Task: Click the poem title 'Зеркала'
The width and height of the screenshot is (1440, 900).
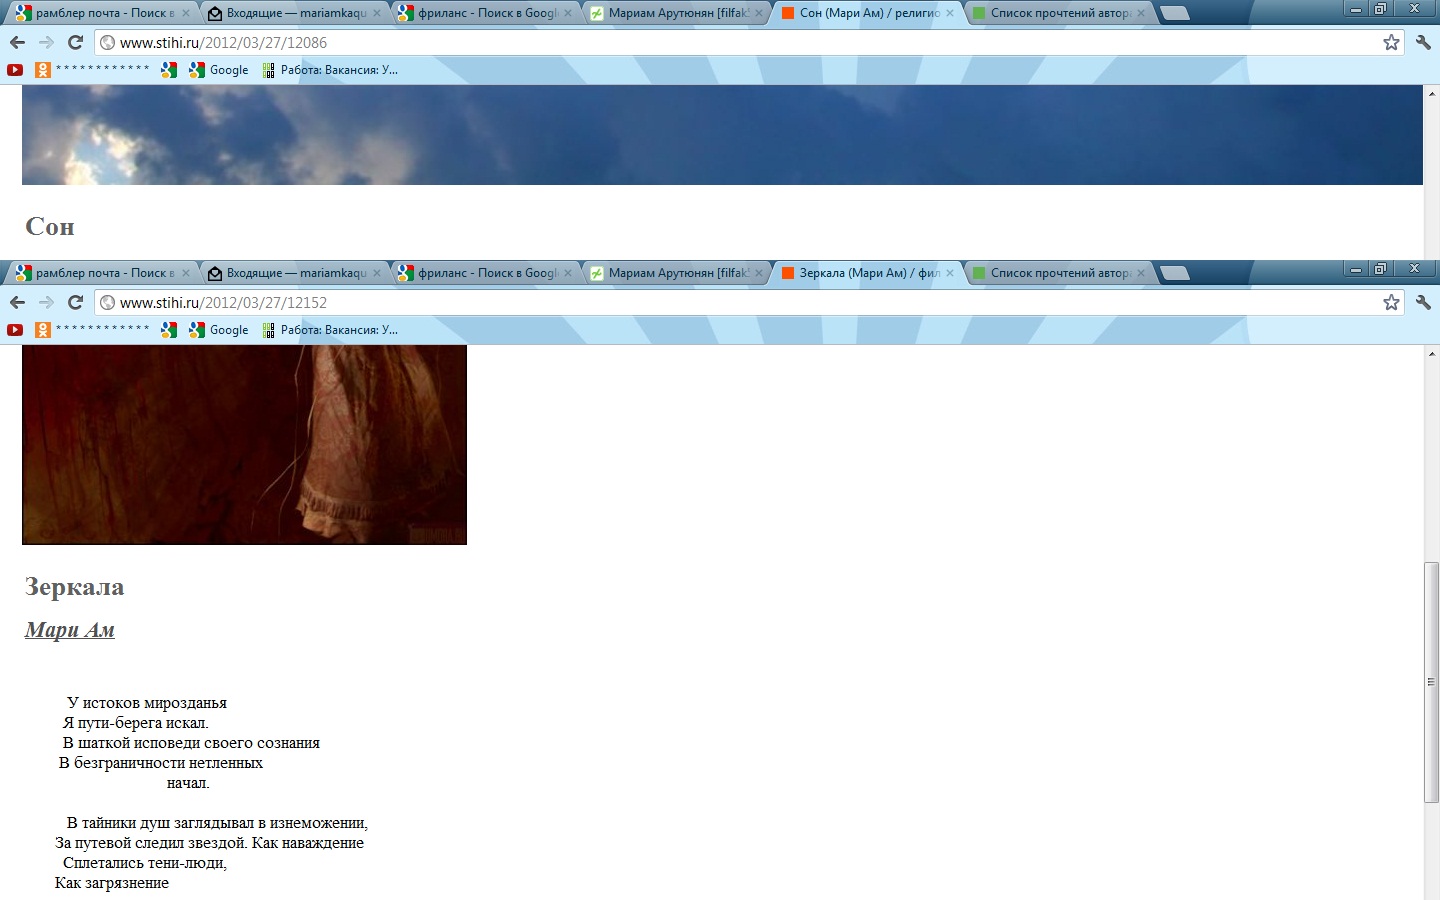Action: (x=75, y=587)
